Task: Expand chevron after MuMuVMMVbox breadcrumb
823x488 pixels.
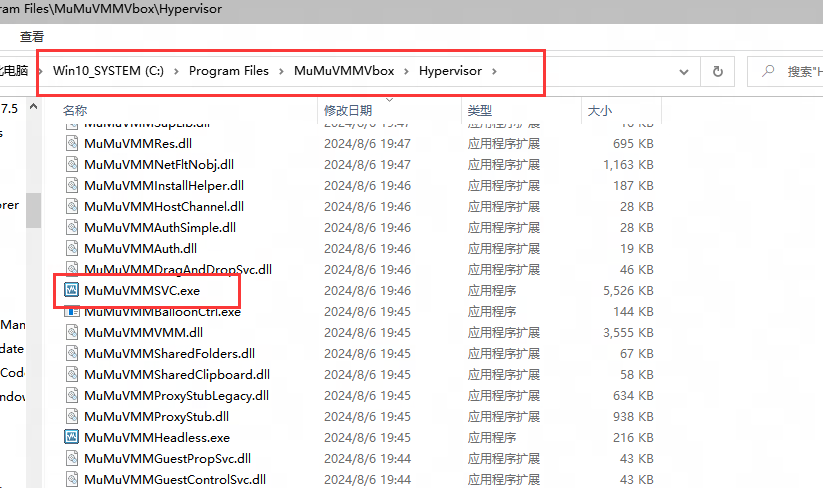Action: pos(406,71)
